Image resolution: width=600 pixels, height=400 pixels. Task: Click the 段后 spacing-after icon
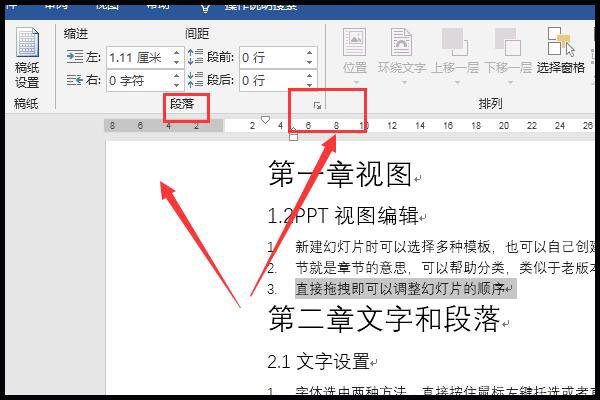(x=195, y=80)
